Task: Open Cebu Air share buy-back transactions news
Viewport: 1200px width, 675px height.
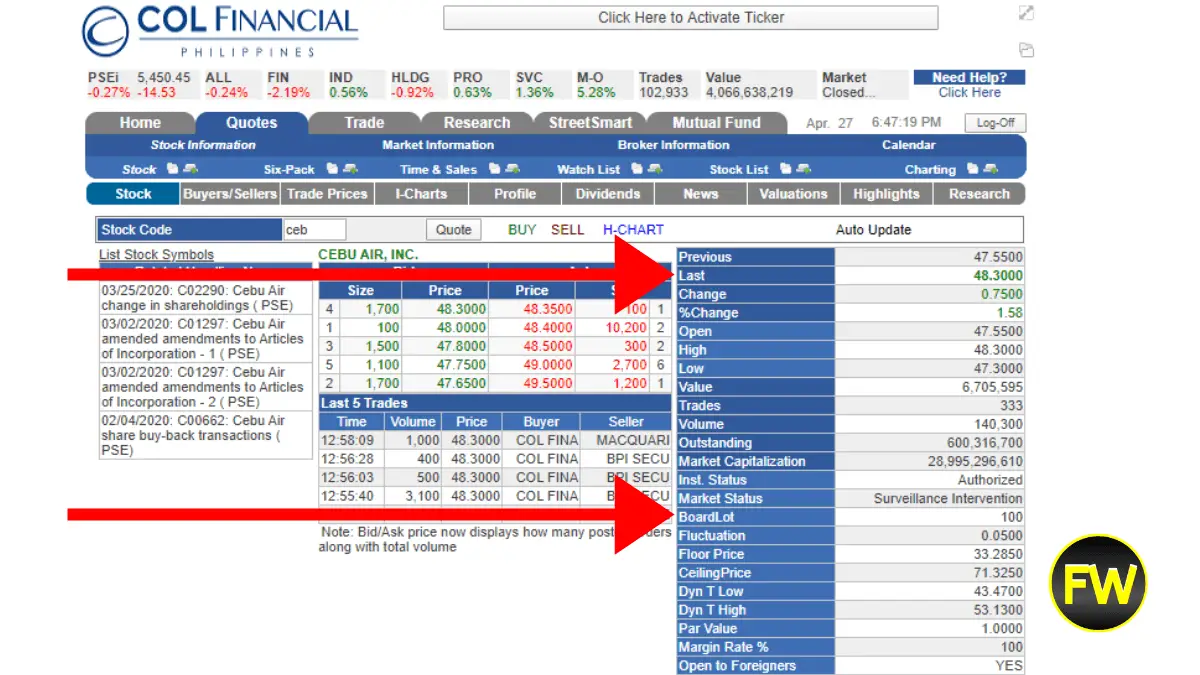Action: point(205,435)
